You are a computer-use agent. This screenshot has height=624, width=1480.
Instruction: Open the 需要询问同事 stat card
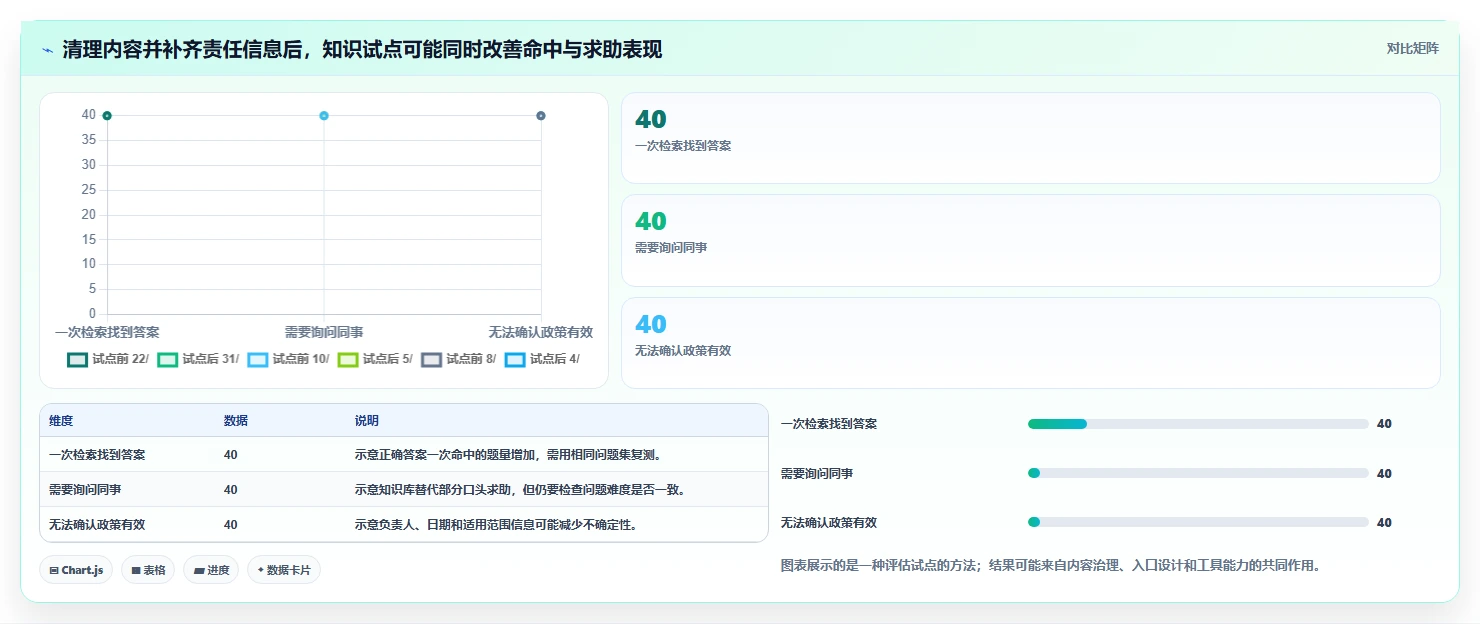(1031, 241)
